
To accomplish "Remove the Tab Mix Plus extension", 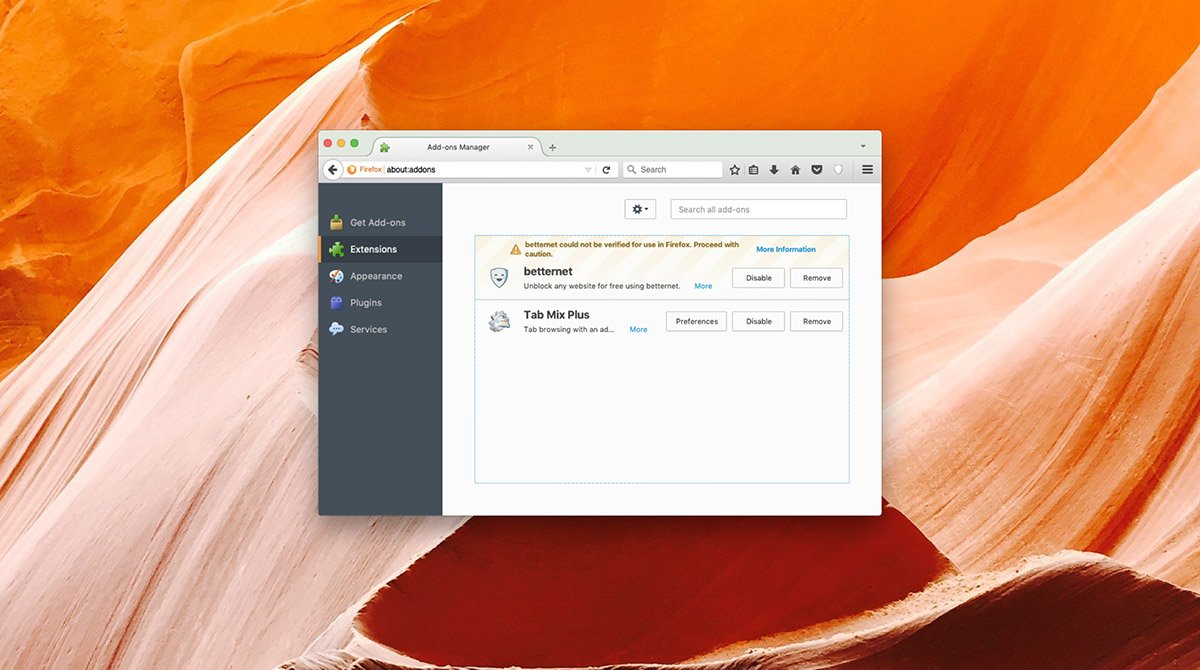I will tap(817, 321).
